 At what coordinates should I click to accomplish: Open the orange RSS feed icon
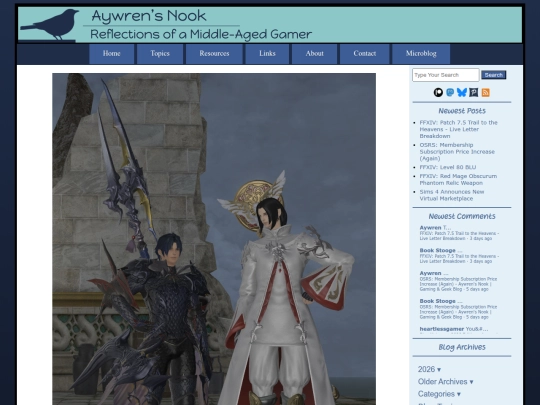486,92
